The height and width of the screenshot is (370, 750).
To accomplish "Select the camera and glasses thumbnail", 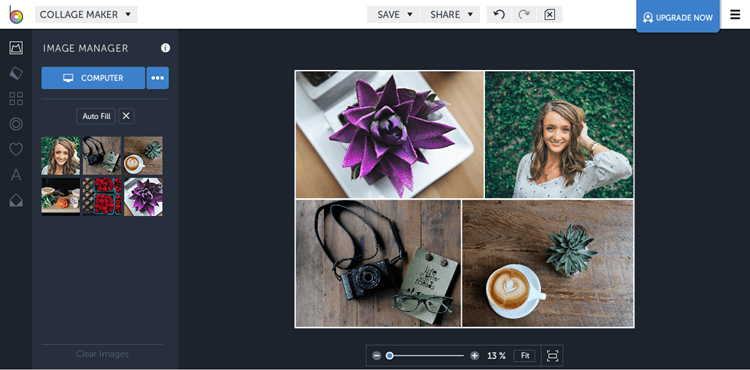I will tap(102, 156).
